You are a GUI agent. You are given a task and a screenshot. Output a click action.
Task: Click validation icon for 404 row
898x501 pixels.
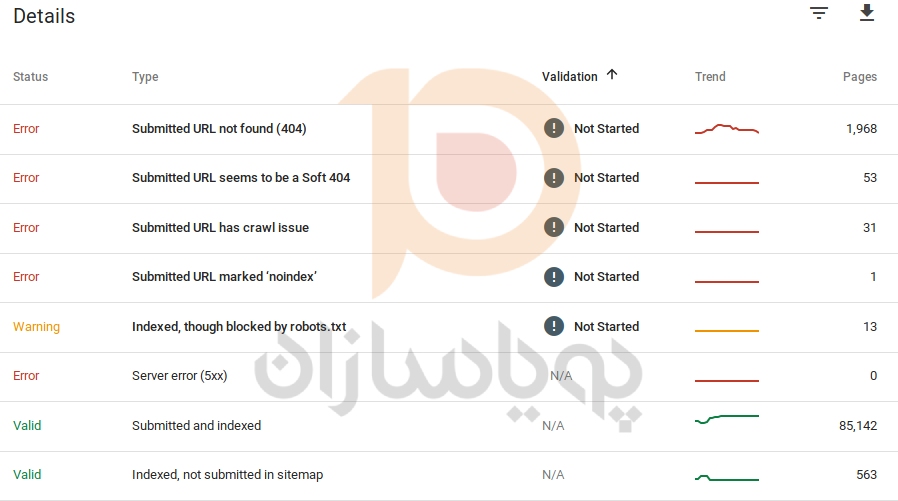(x=554, y=128)
